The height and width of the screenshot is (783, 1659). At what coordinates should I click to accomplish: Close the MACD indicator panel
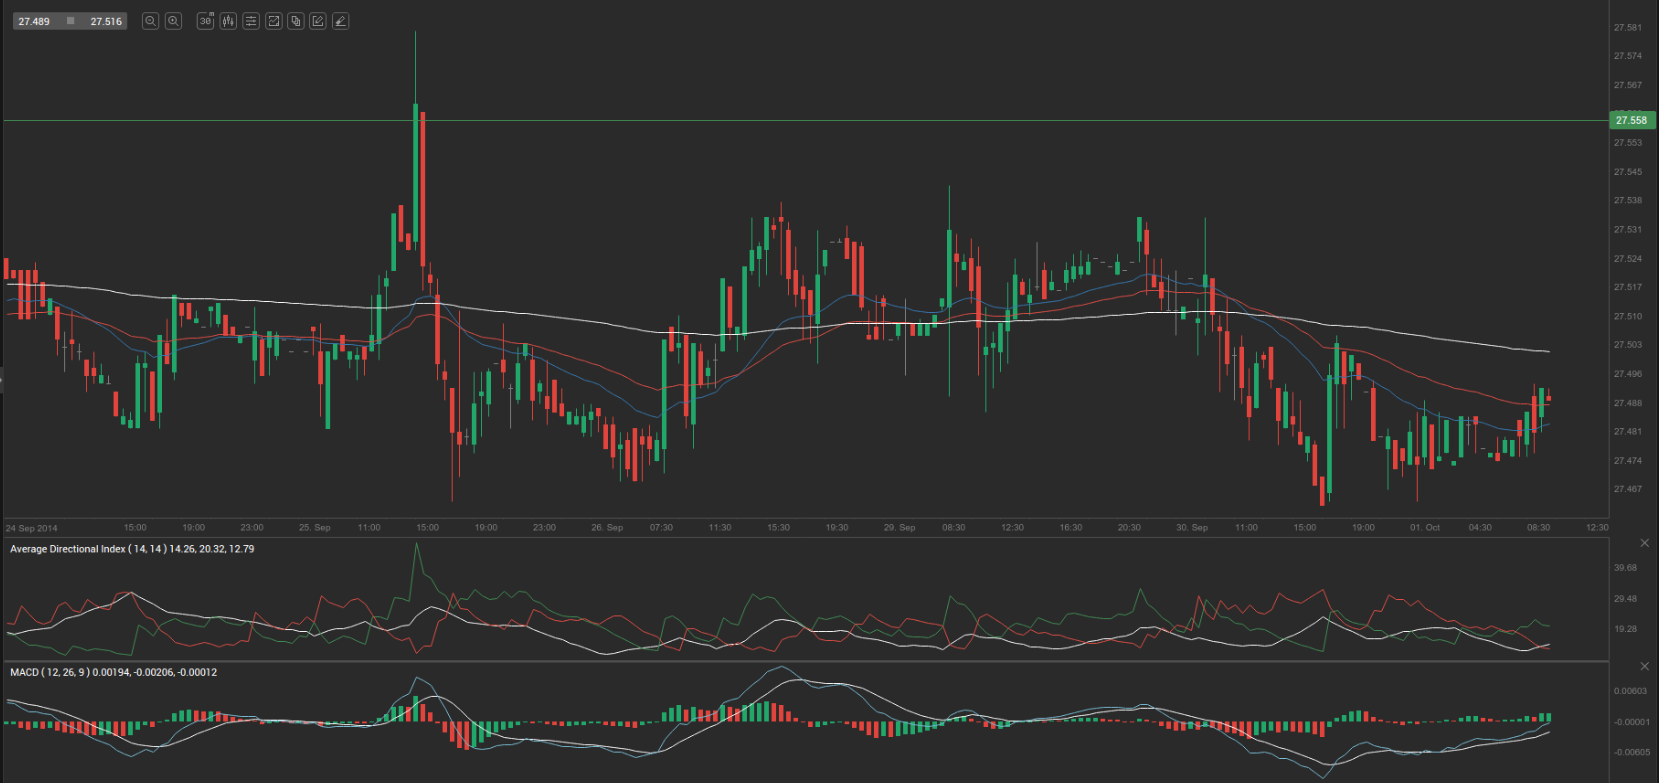coord(1645,666)
